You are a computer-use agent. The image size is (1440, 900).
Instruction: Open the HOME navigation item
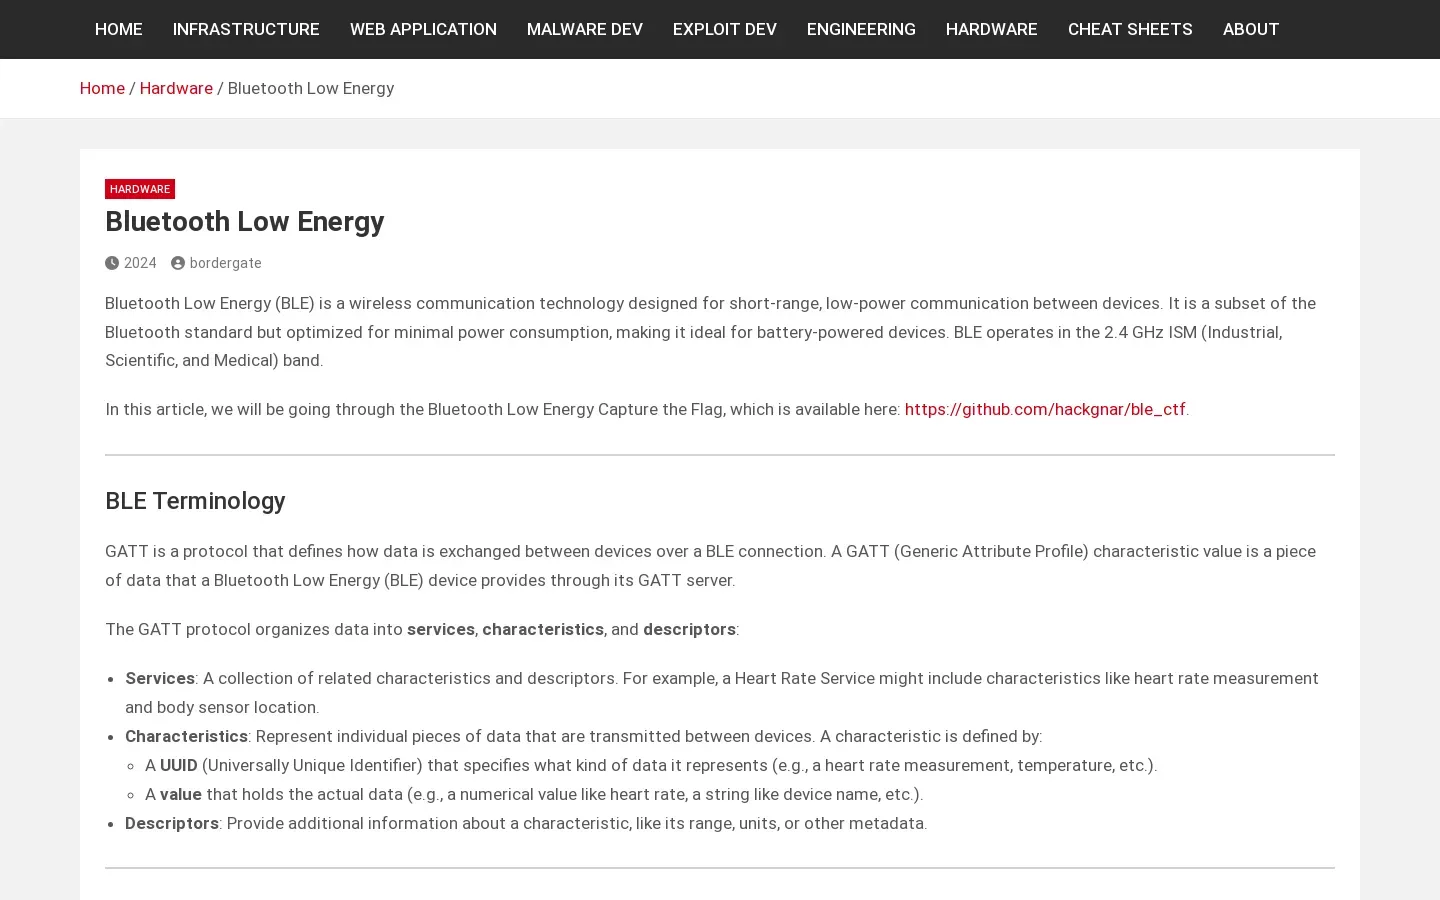[x=119, y=29]
